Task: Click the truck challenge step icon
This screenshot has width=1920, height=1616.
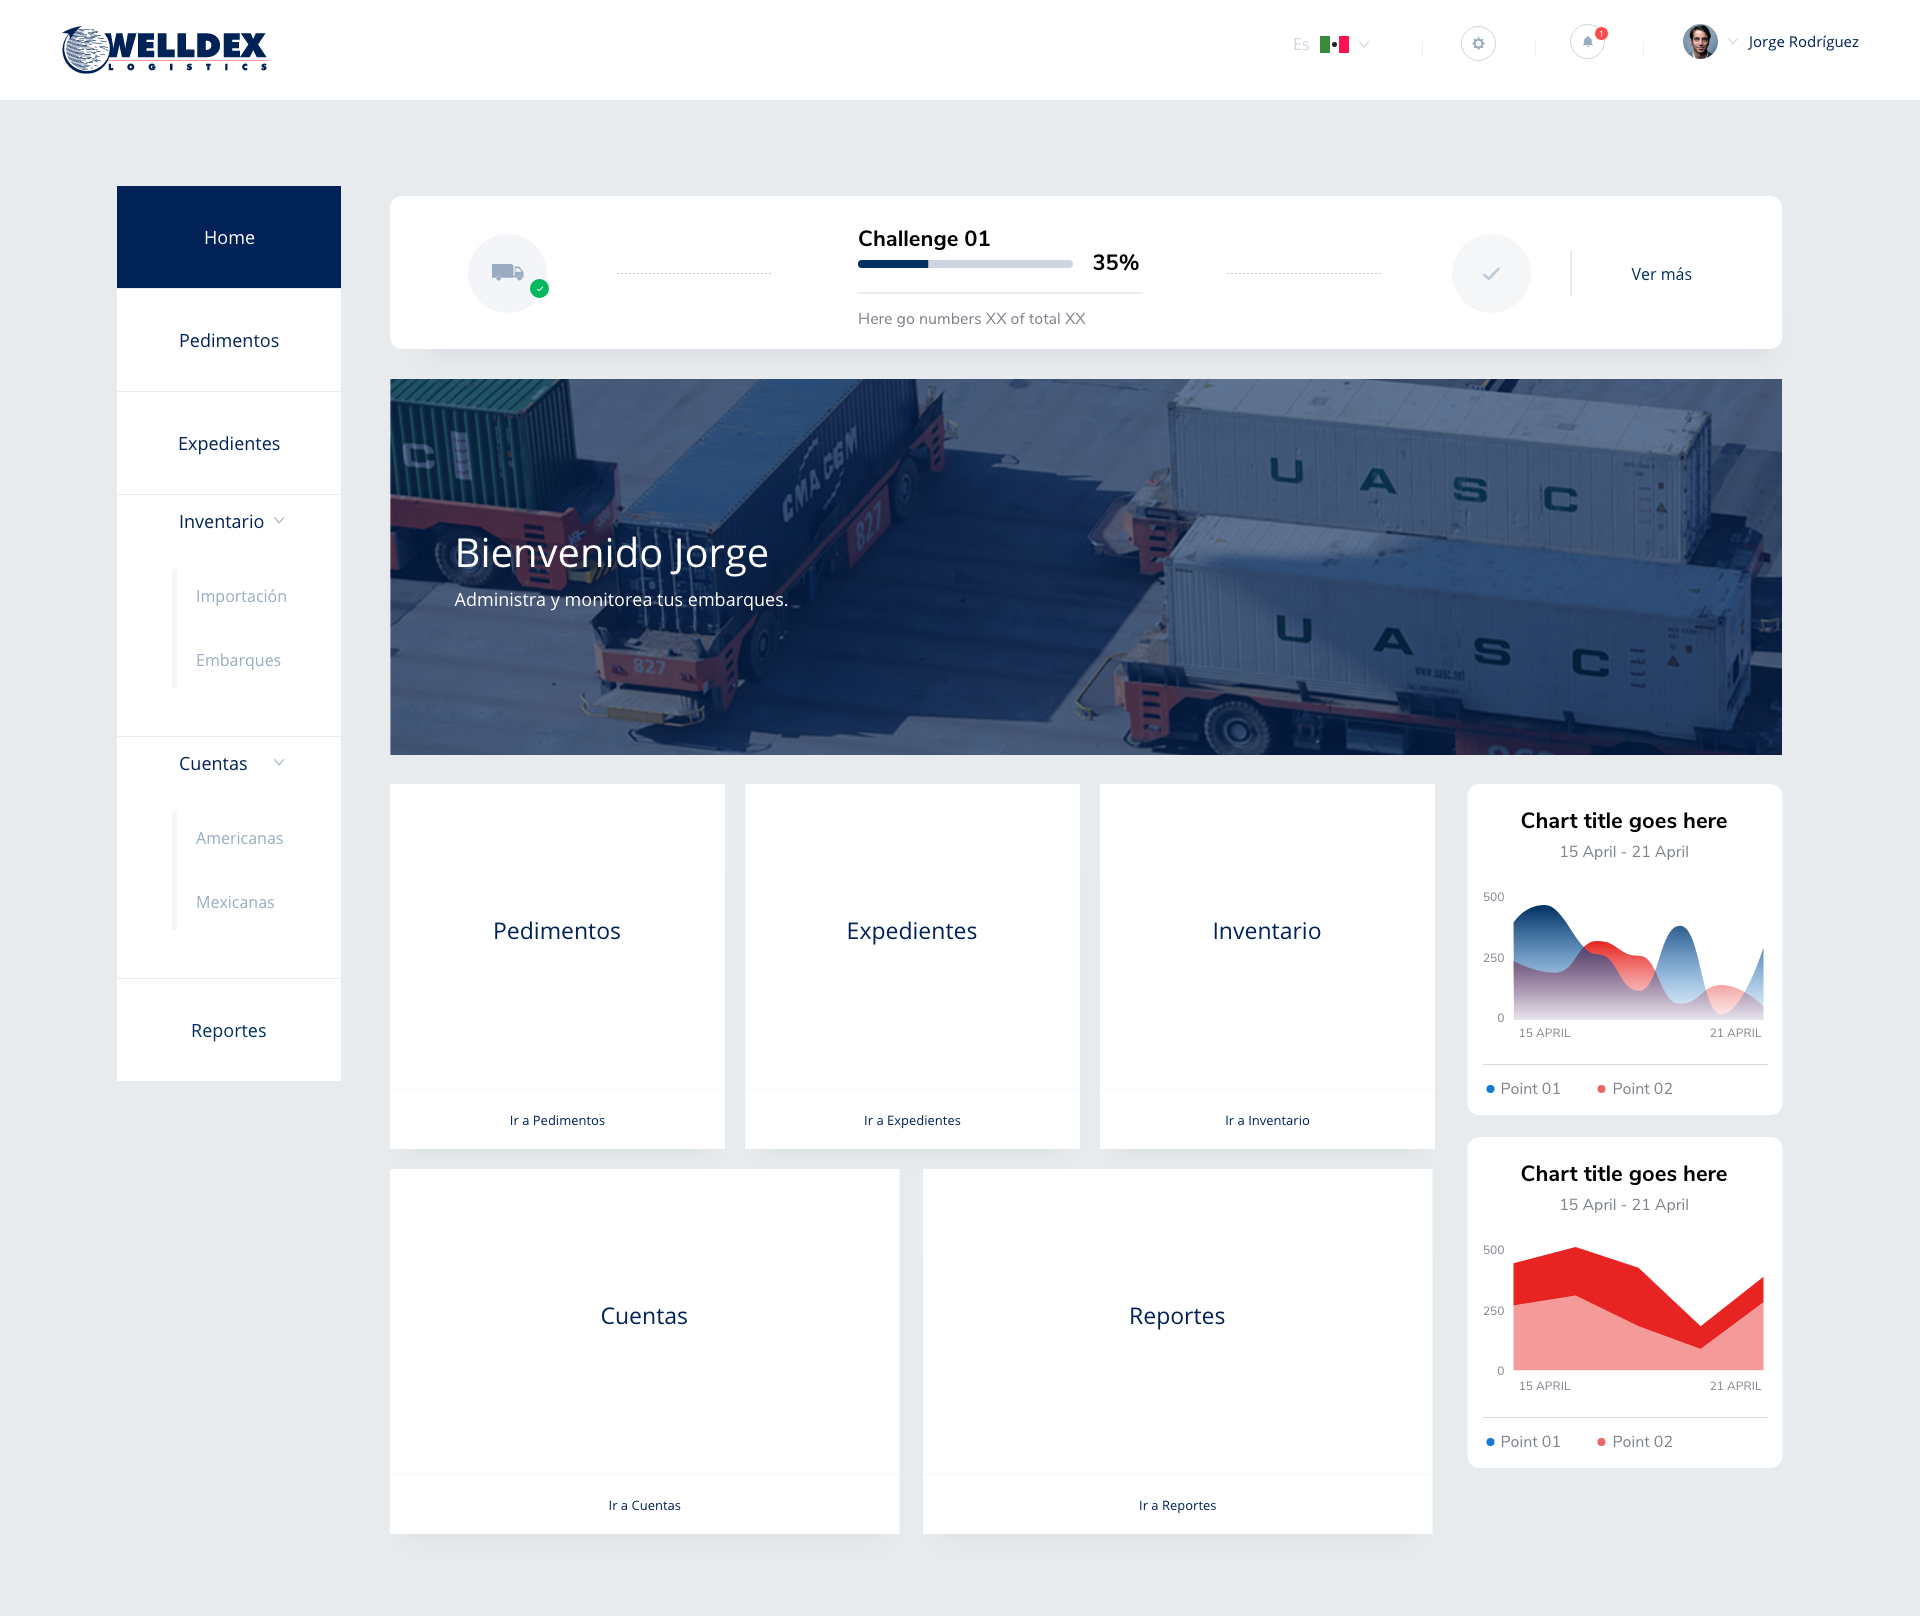Action: click(508, 273)
